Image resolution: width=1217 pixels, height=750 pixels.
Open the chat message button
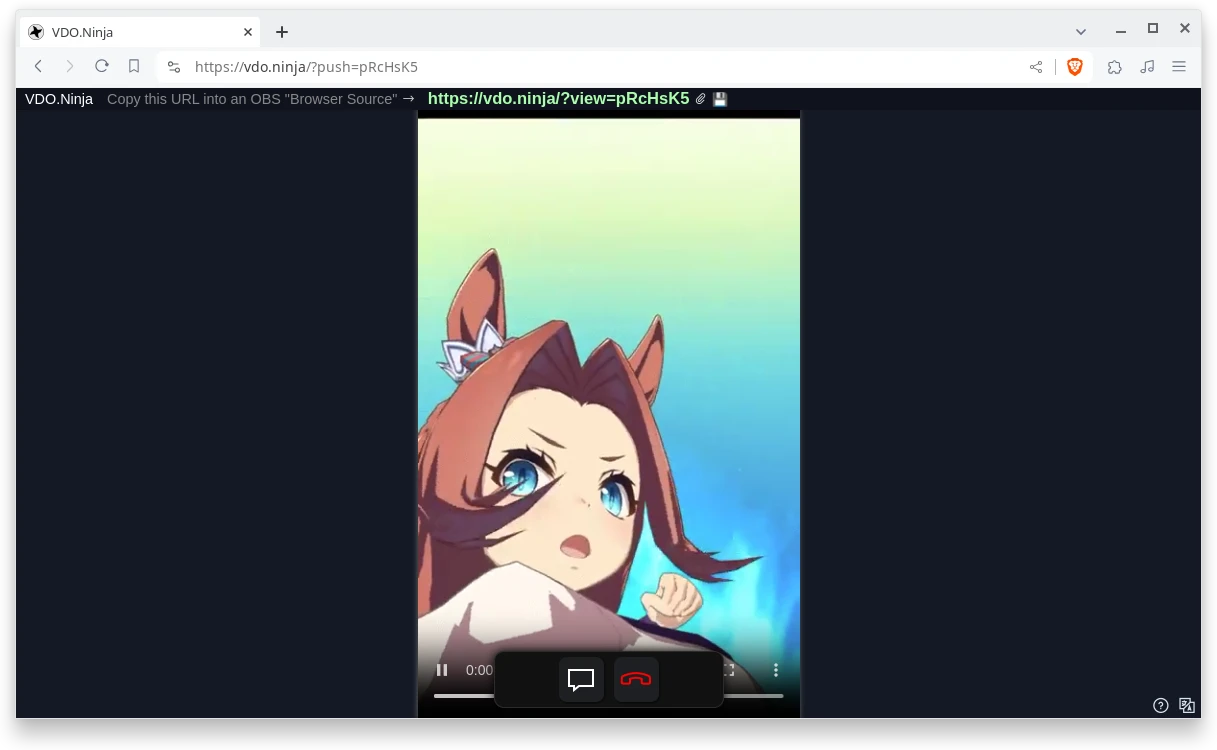click(581, 679)
